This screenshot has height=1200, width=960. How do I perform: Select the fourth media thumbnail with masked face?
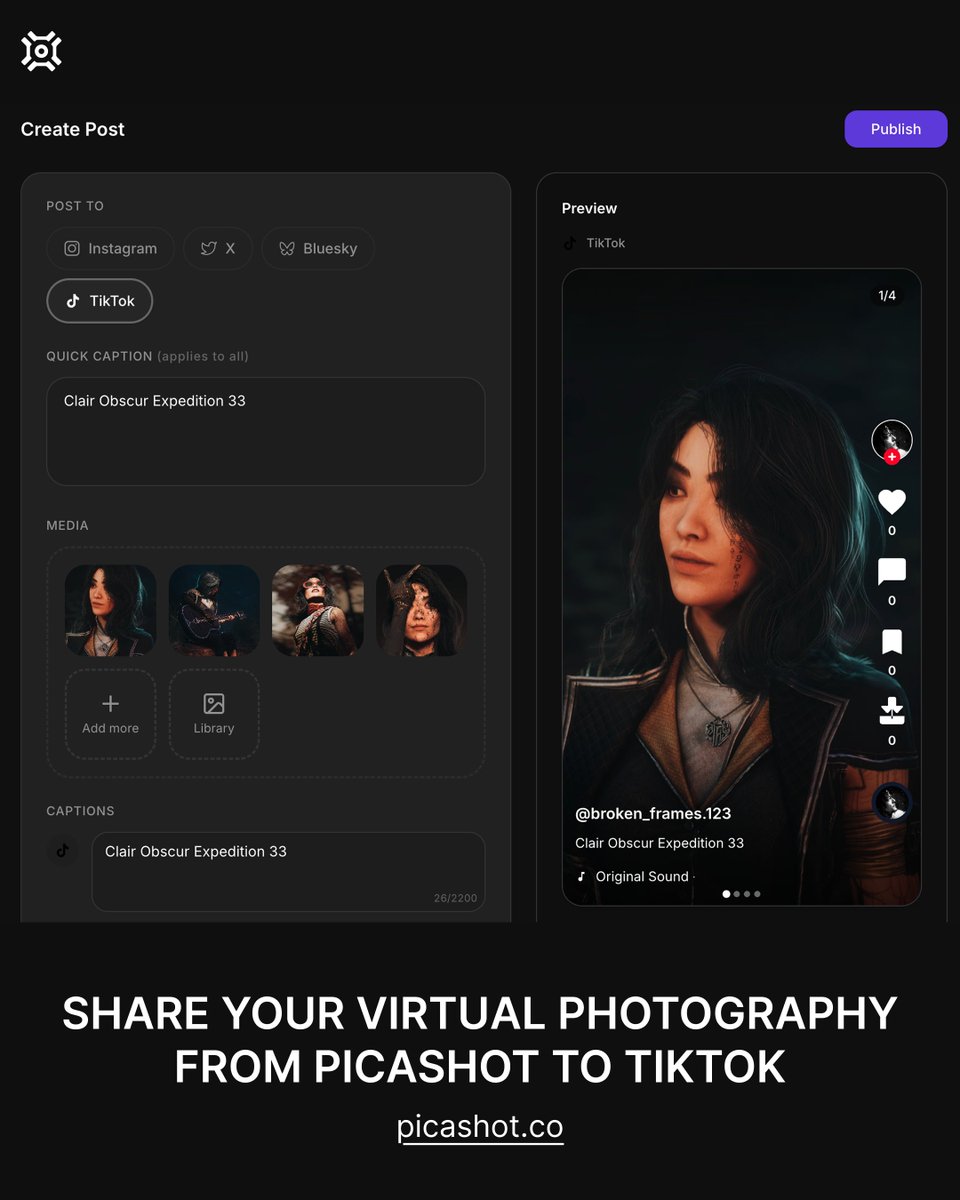(x=421, y=610)
